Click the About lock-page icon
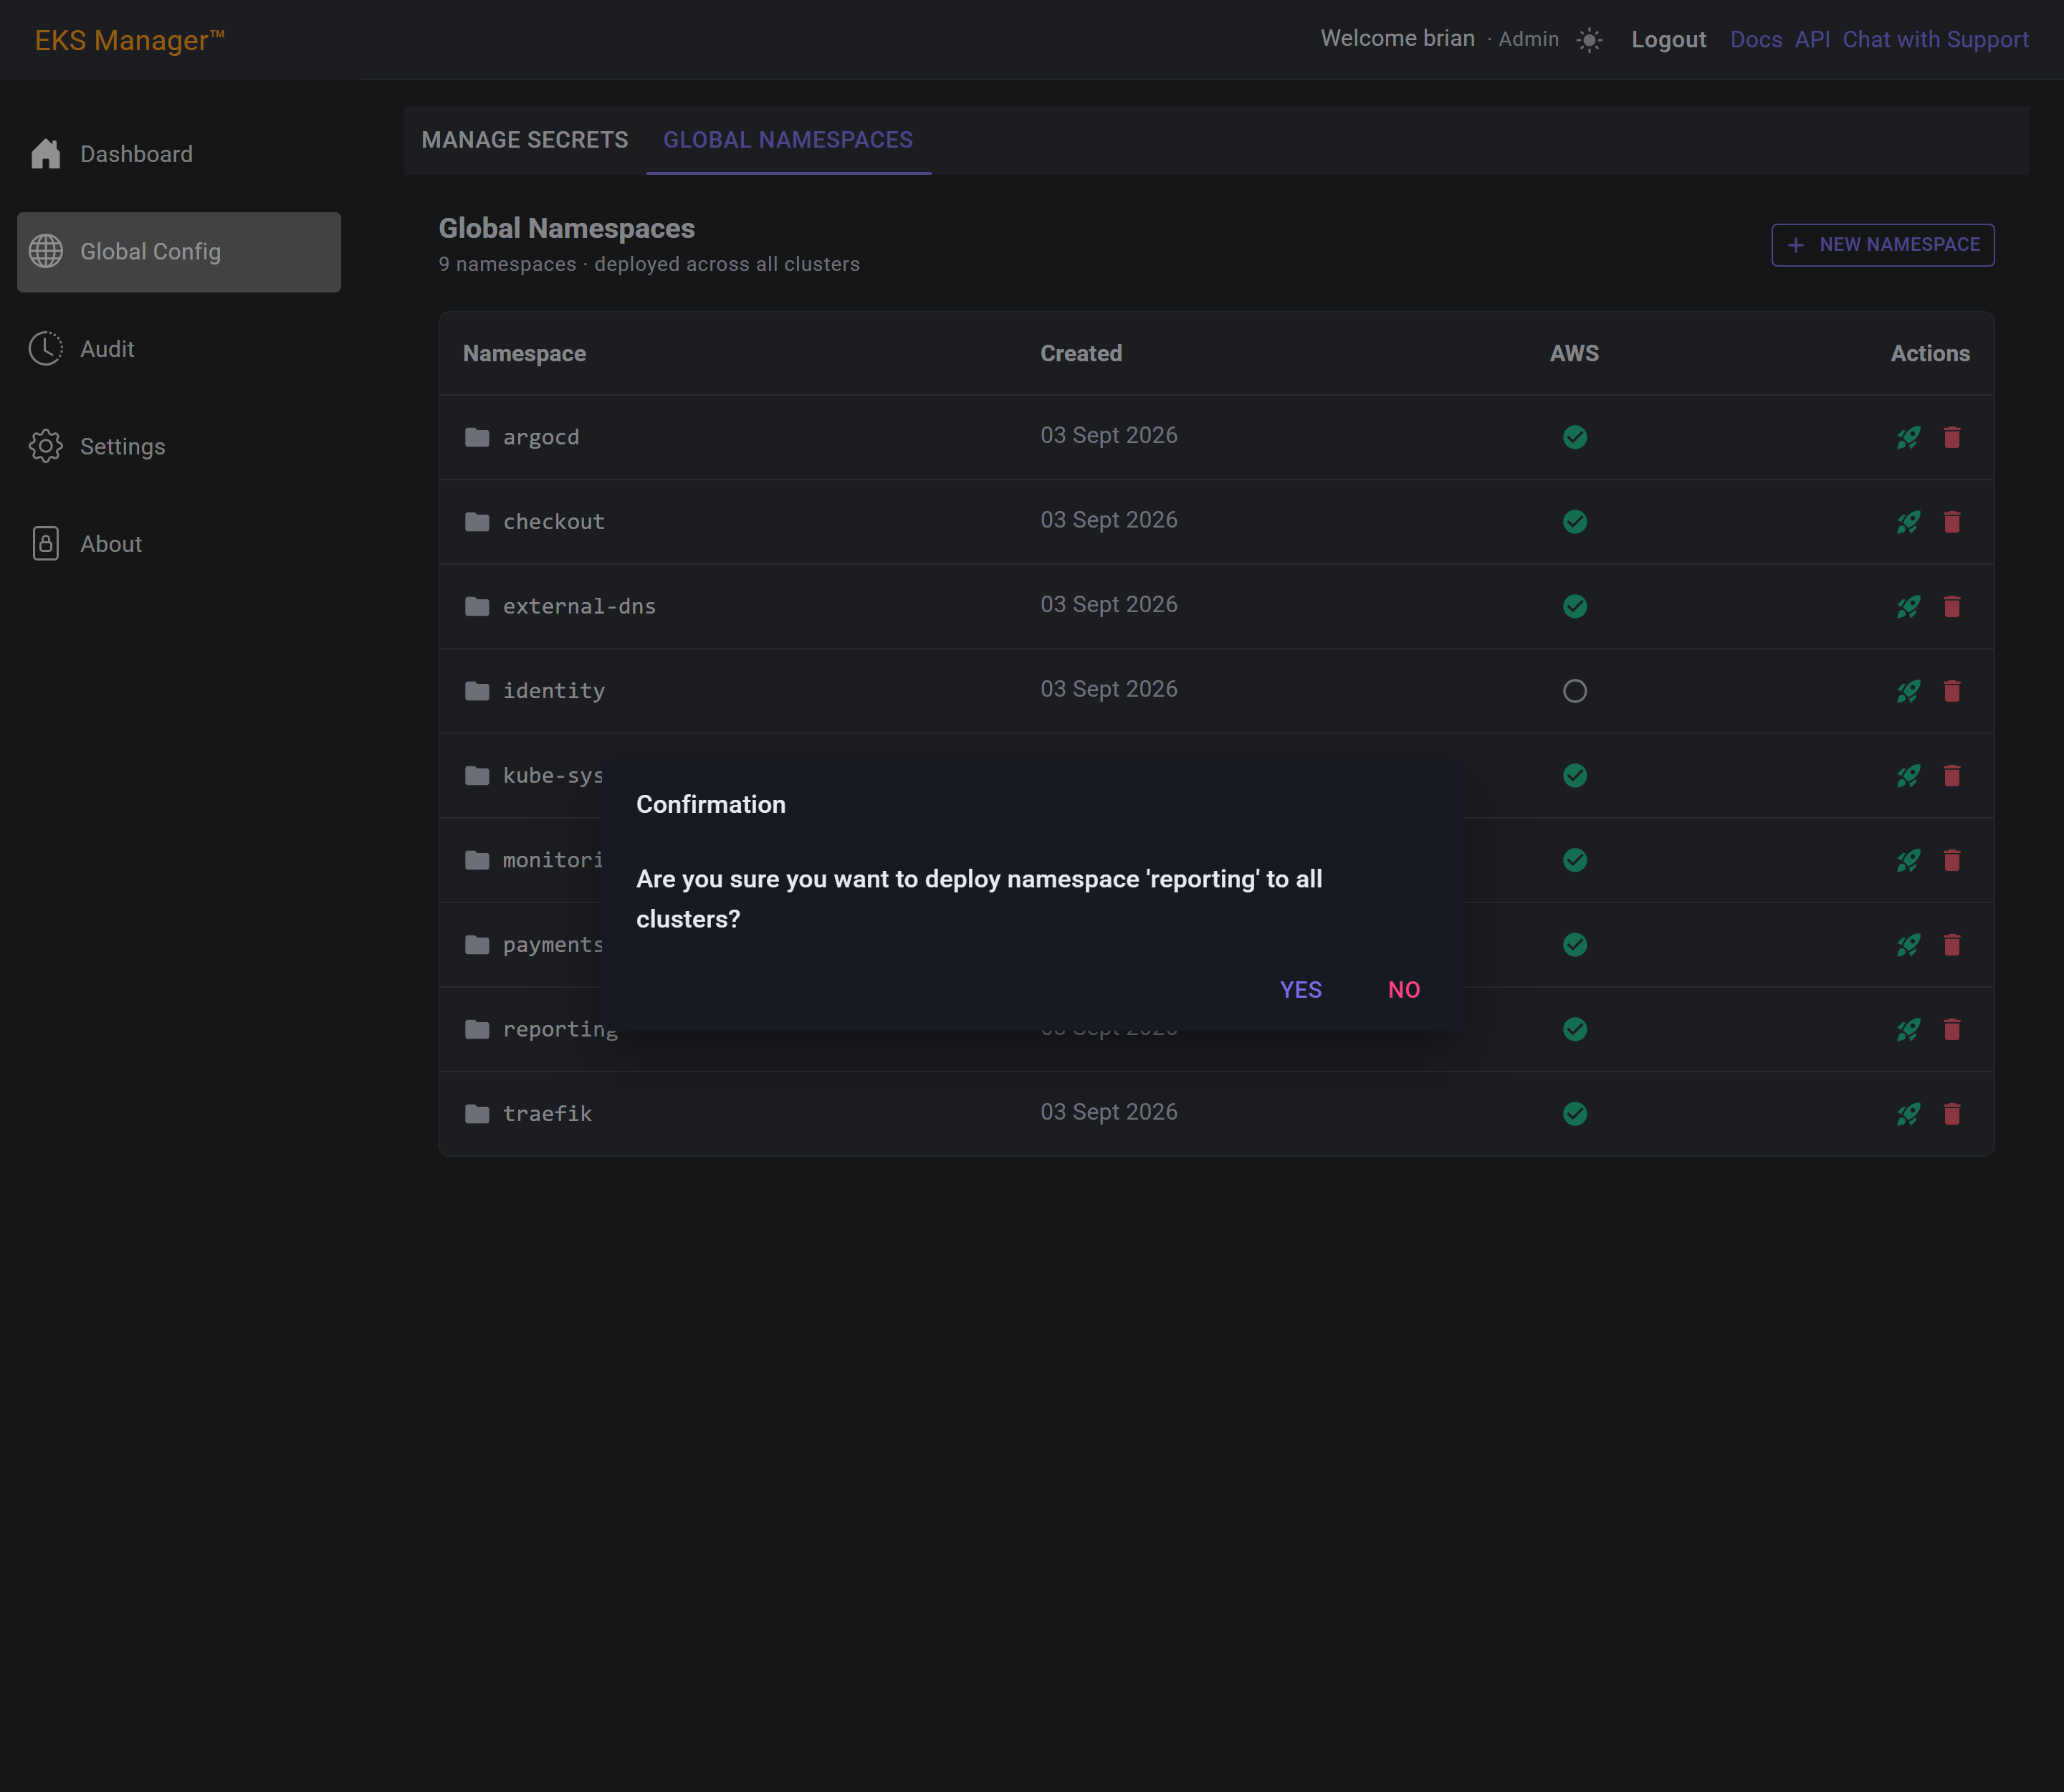Screen dimensions: 2064x1792 pos(46,544)
